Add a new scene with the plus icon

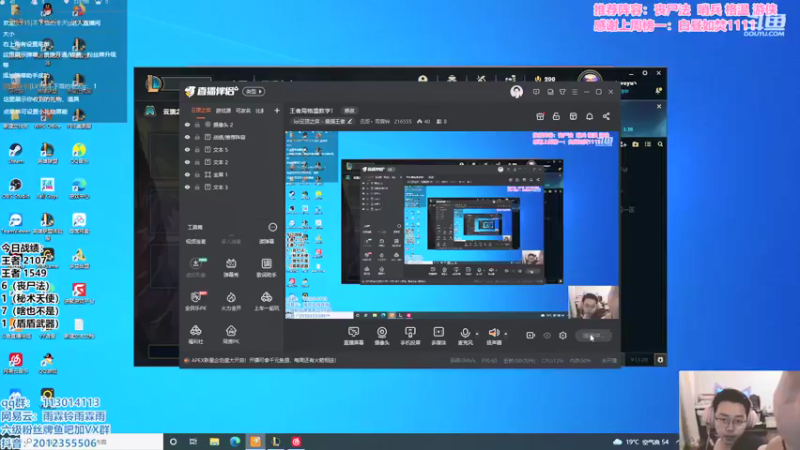(277, 111)
